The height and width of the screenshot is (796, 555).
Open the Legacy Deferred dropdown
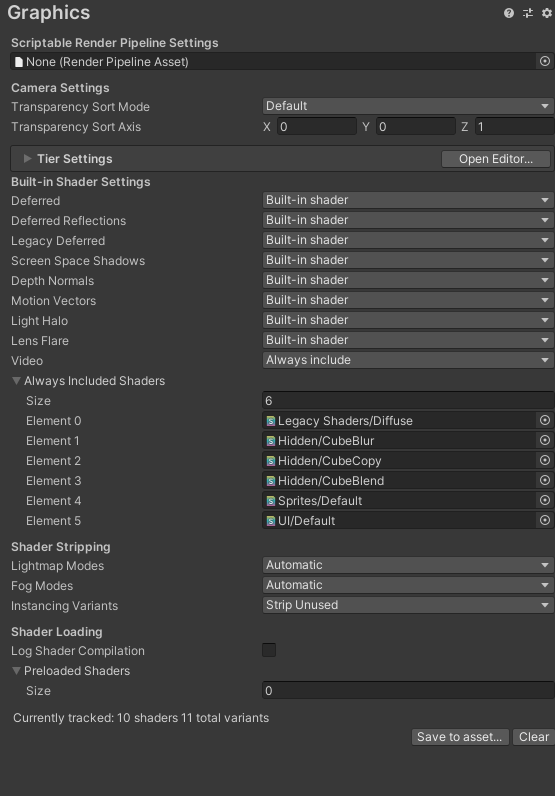(x=408, y=240)
